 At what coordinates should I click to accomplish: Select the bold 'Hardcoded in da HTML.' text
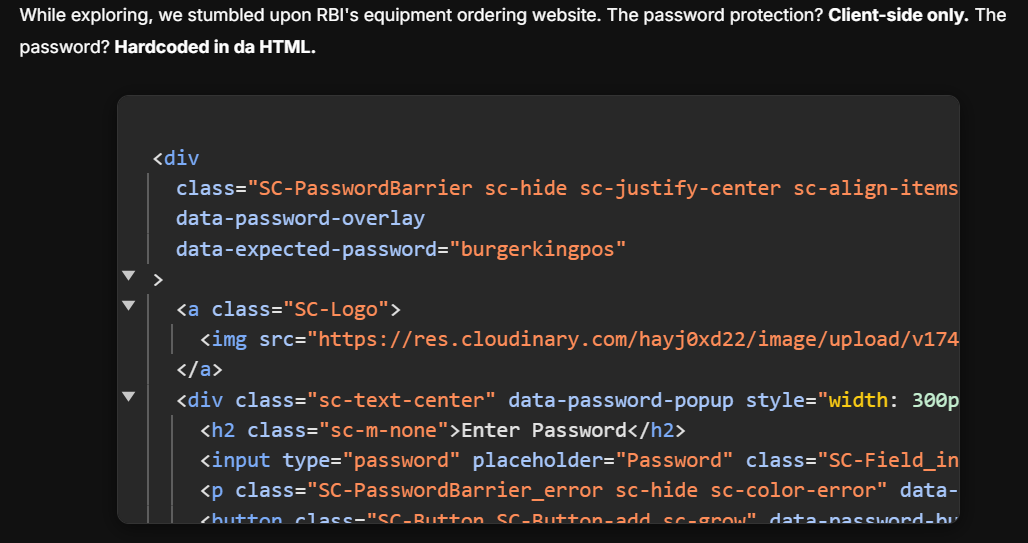215,48
